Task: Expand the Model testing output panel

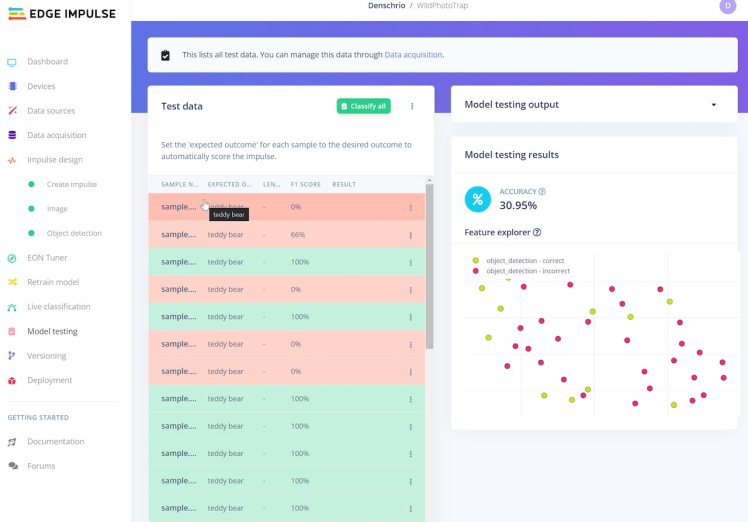Action: click(x=714, y=104)
